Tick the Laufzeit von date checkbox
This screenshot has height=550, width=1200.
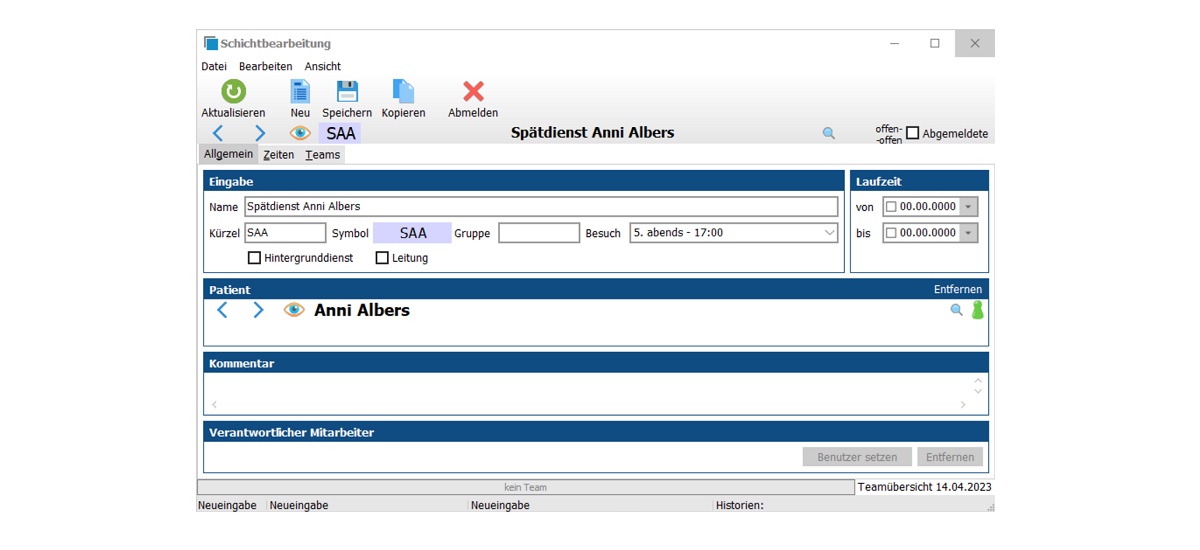point(891,207)
